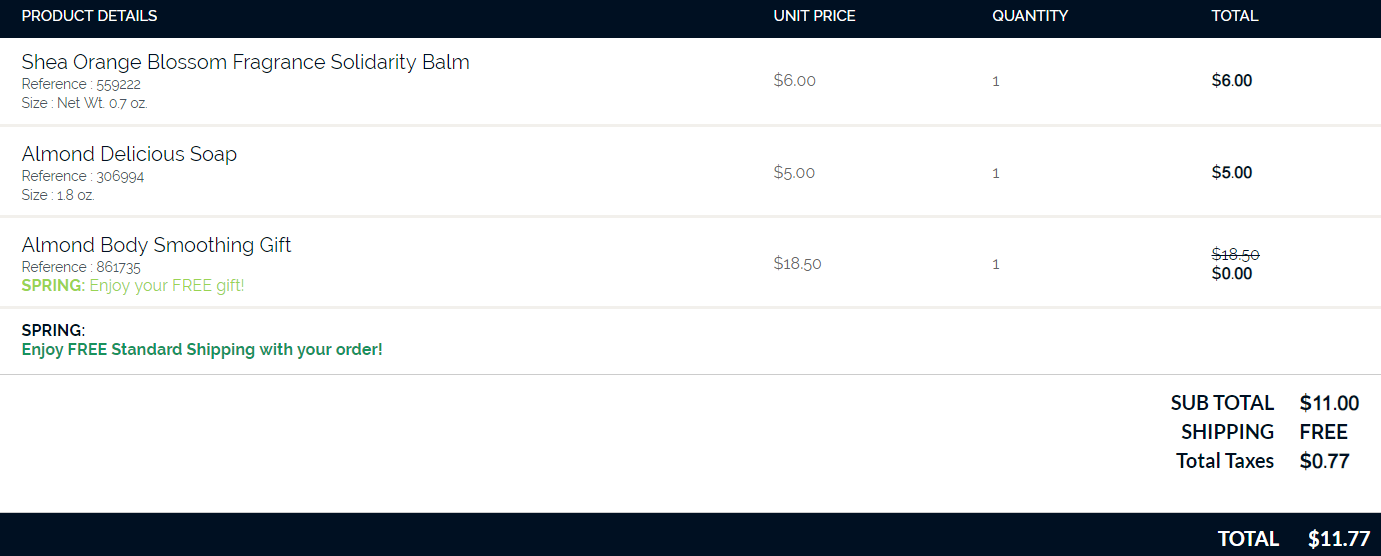Image resolution: width=1381 pixels, height=556 pixels.
Task: Click the TOTAL column header
Action: (1235, 16)
